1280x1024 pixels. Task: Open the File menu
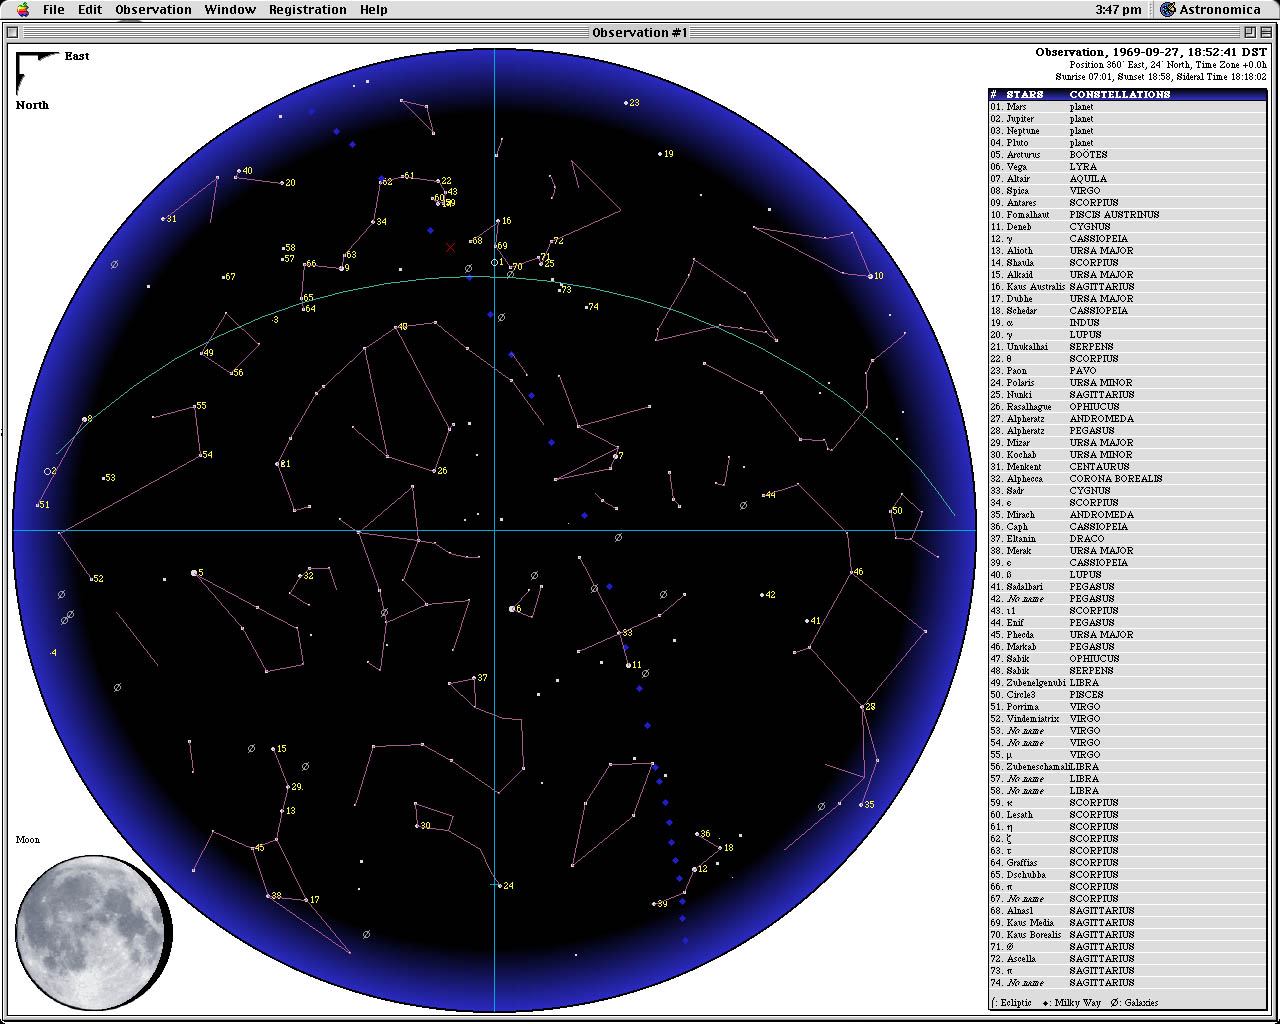(53, 9)
